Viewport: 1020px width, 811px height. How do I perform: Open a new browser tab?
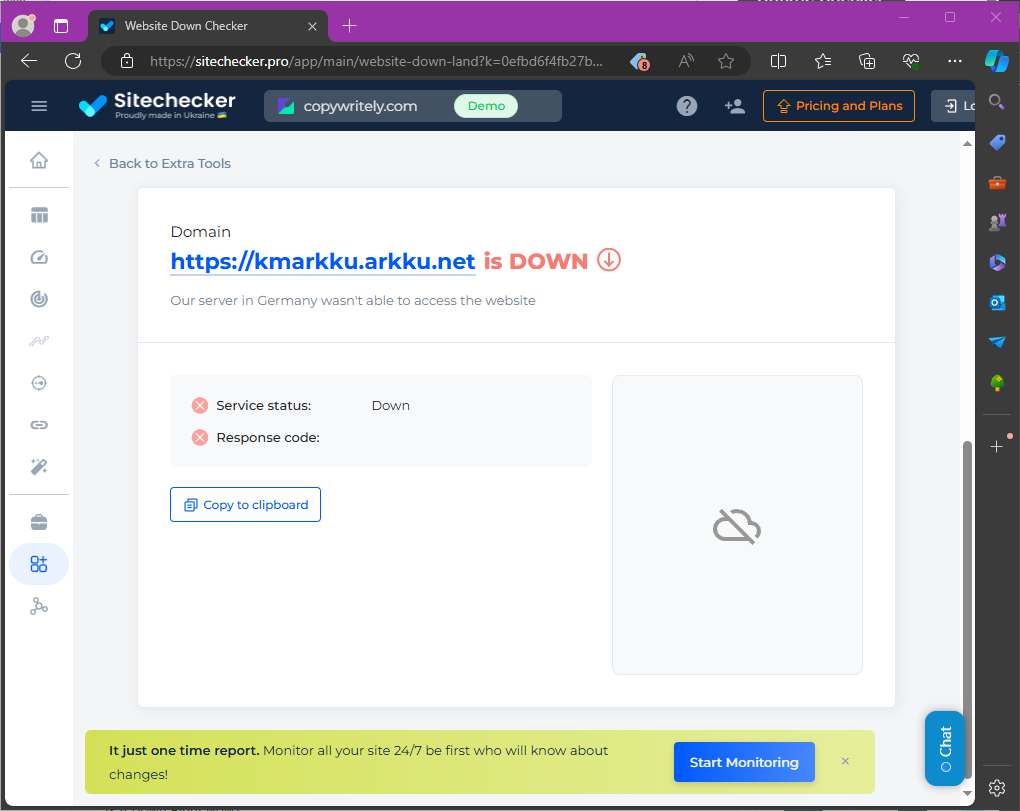[349, 26]
